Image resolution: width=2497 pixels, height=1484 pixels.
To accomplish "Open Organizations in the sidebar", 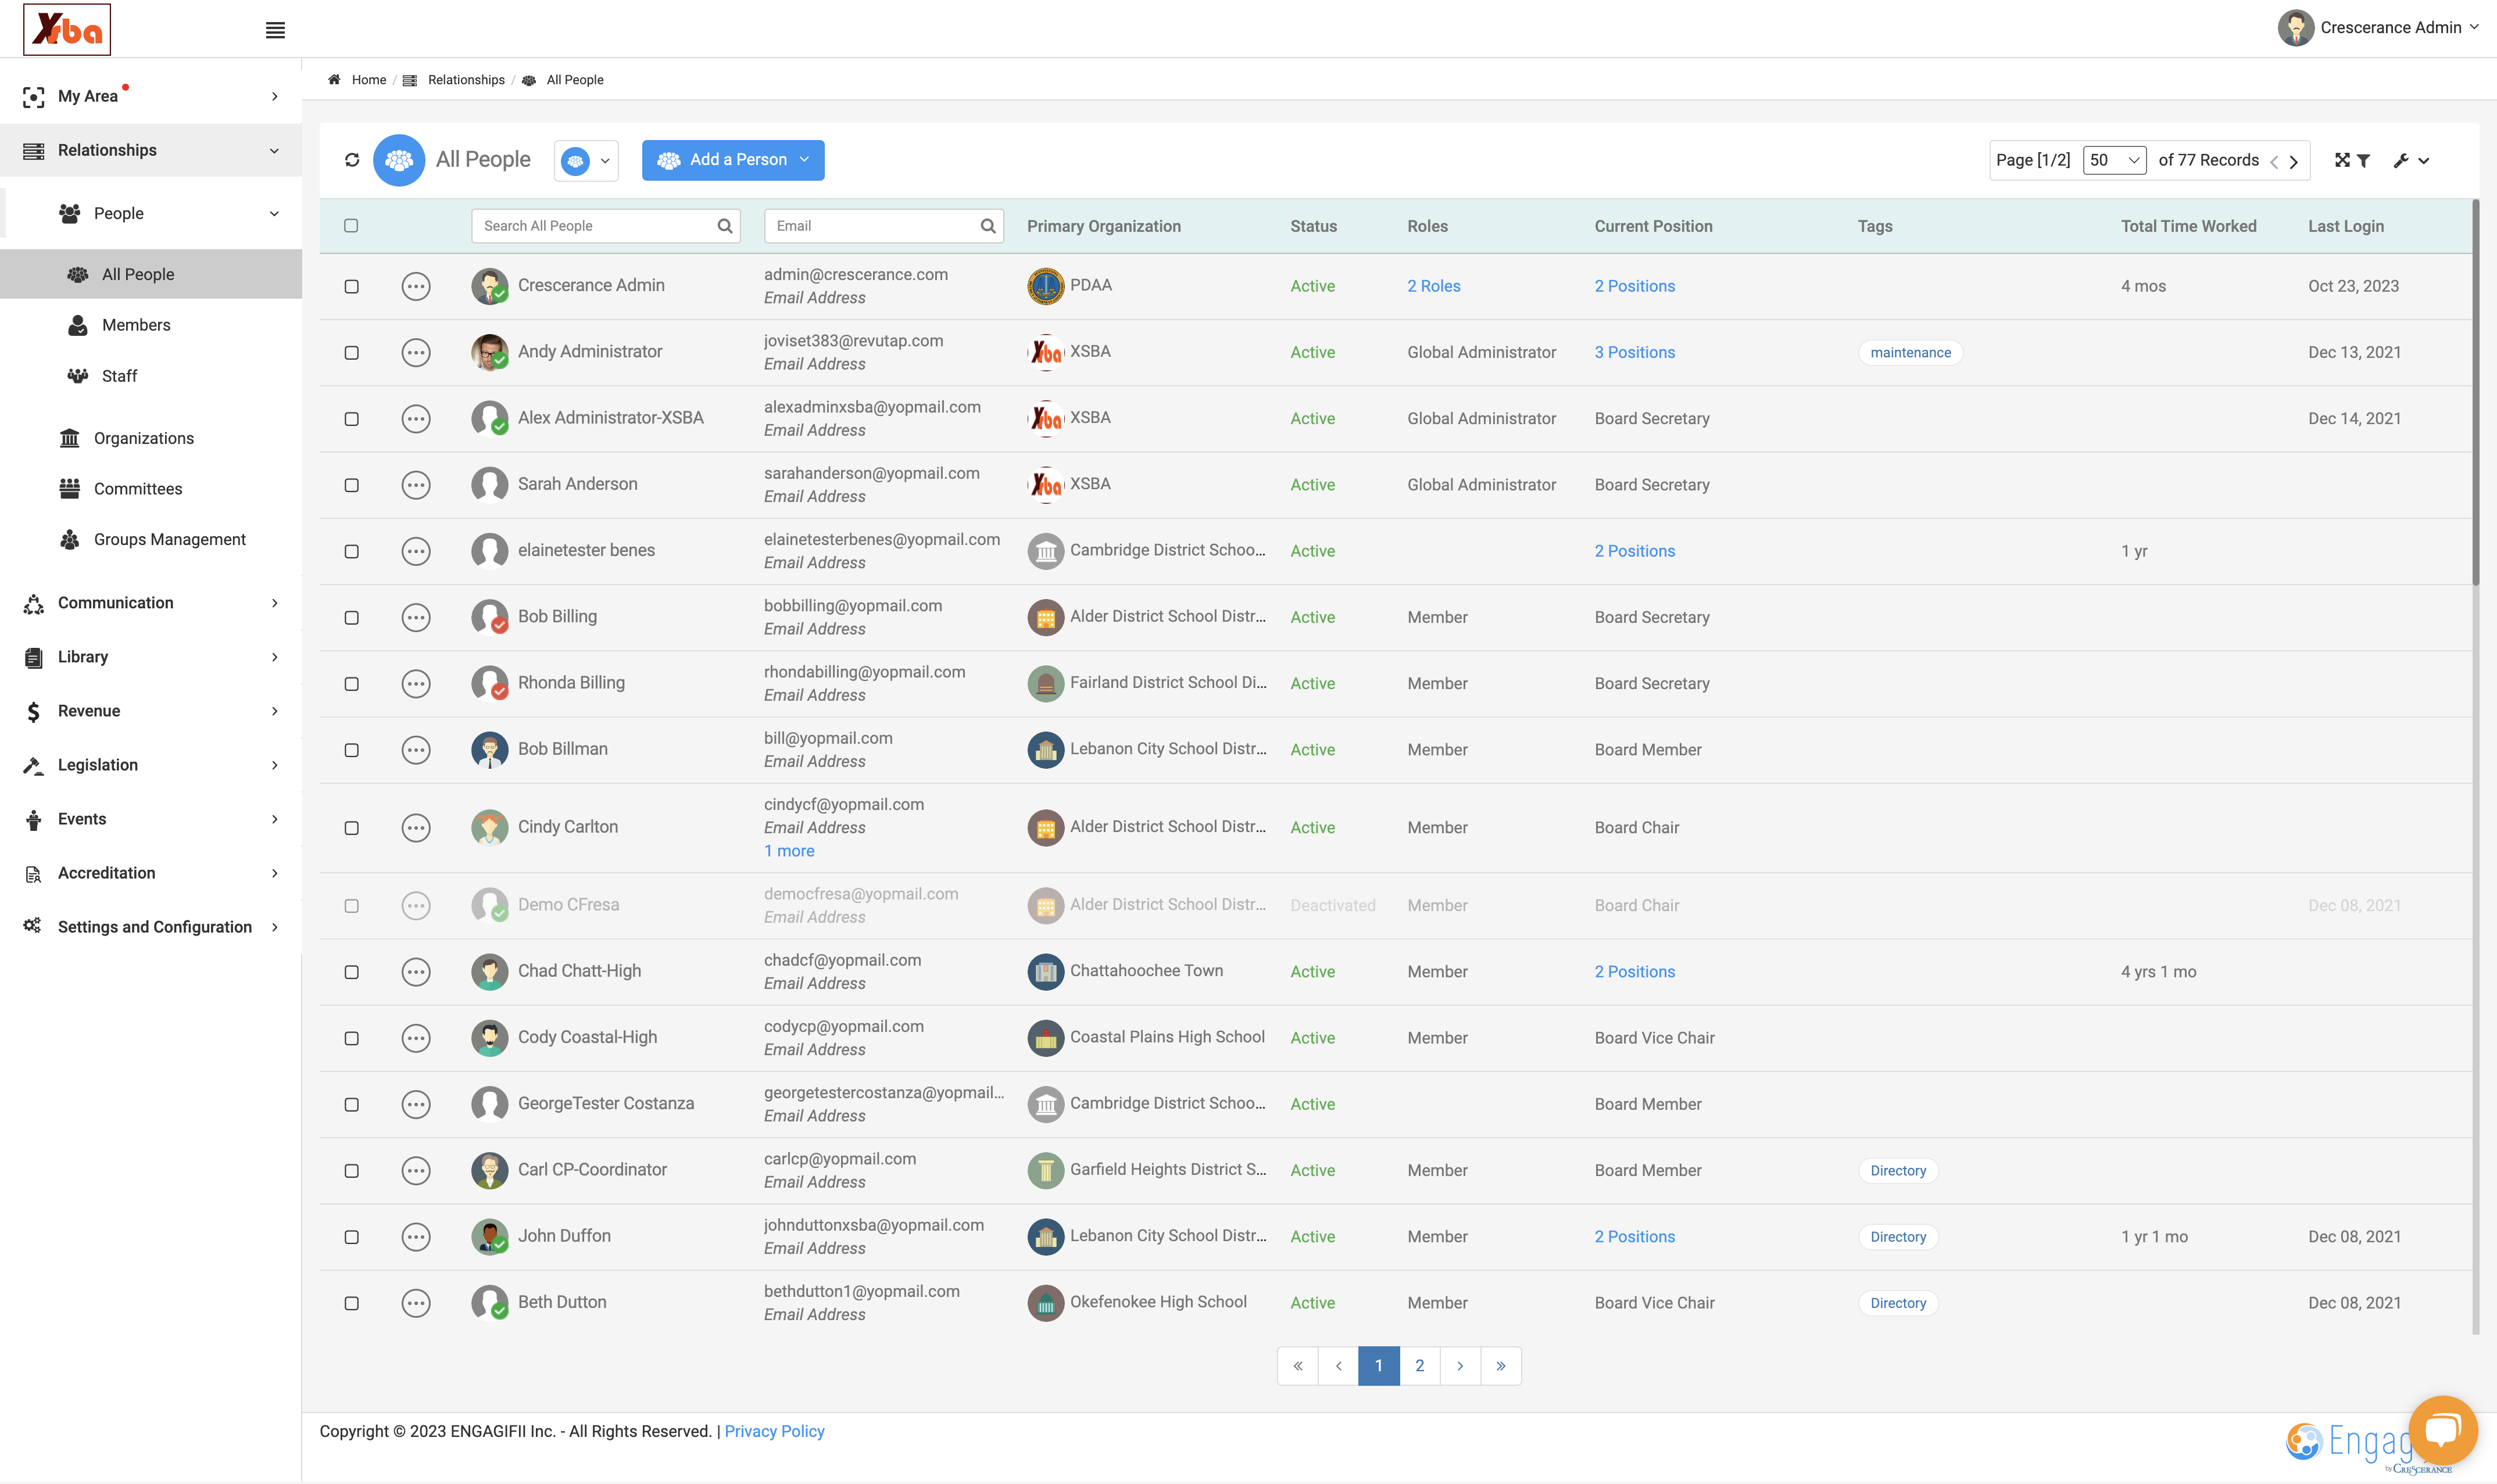I will coord(144,438).
